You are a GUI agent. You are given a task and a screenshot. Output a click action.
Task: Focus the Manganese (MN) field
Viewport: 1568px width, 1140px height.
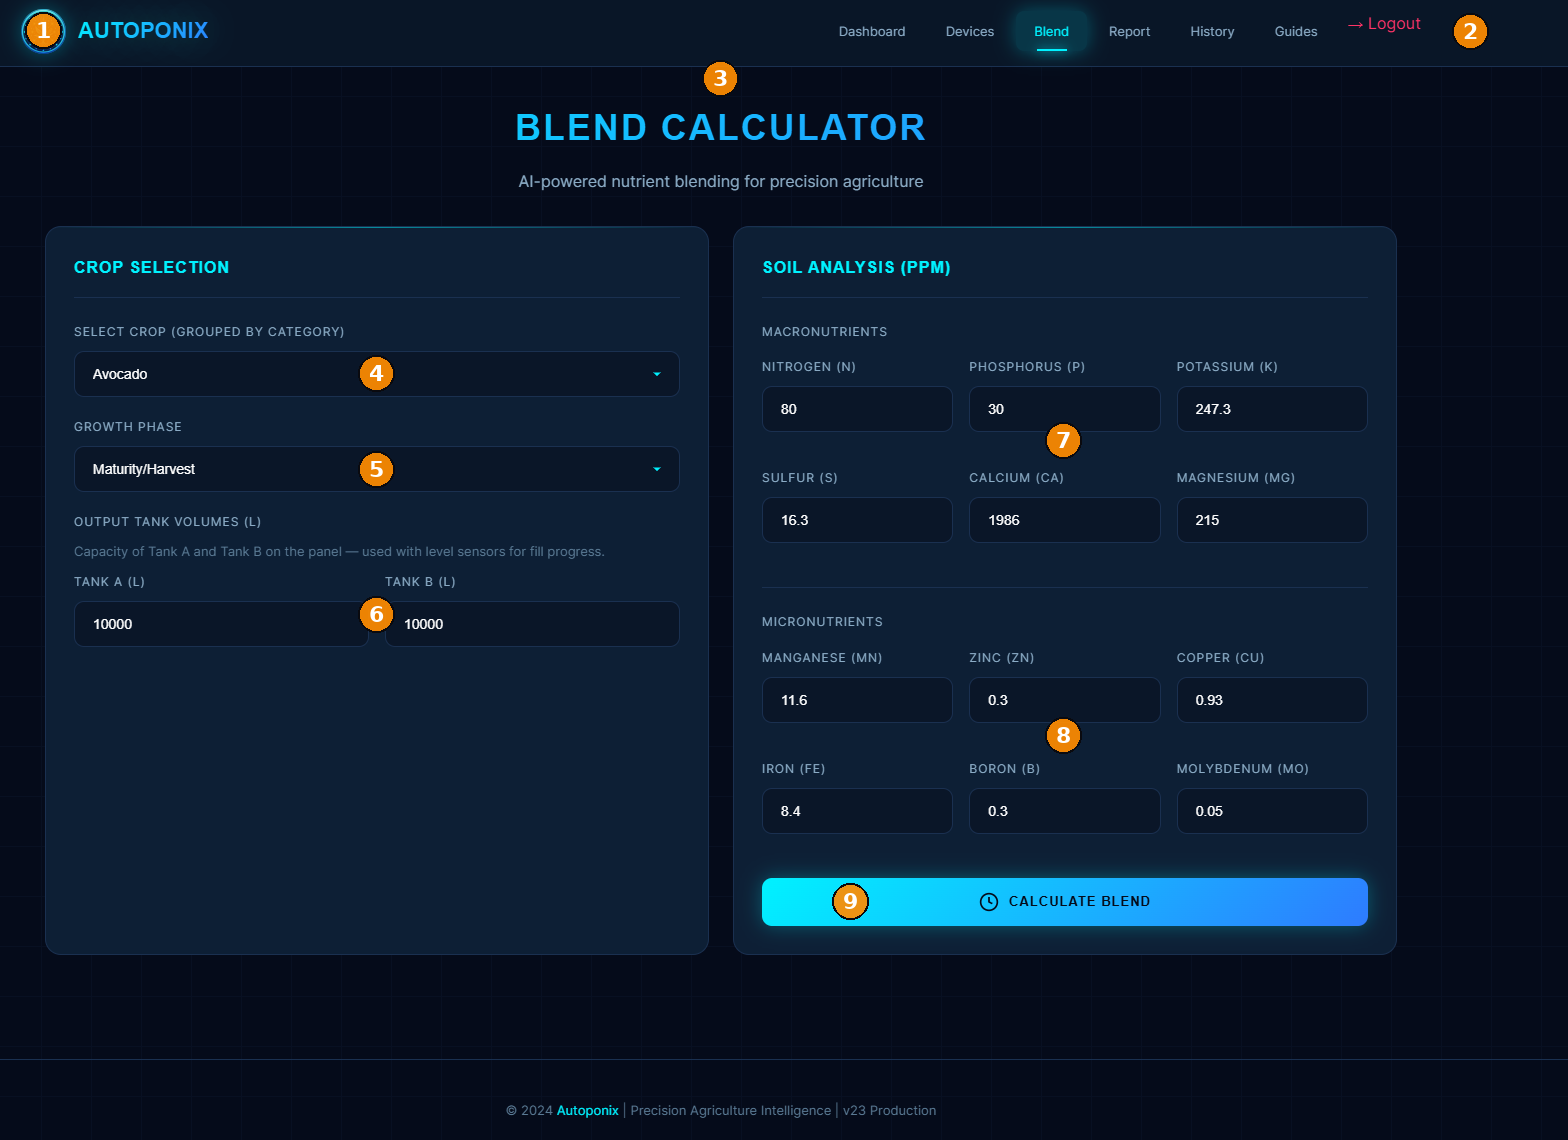click(x=857, y=700)
